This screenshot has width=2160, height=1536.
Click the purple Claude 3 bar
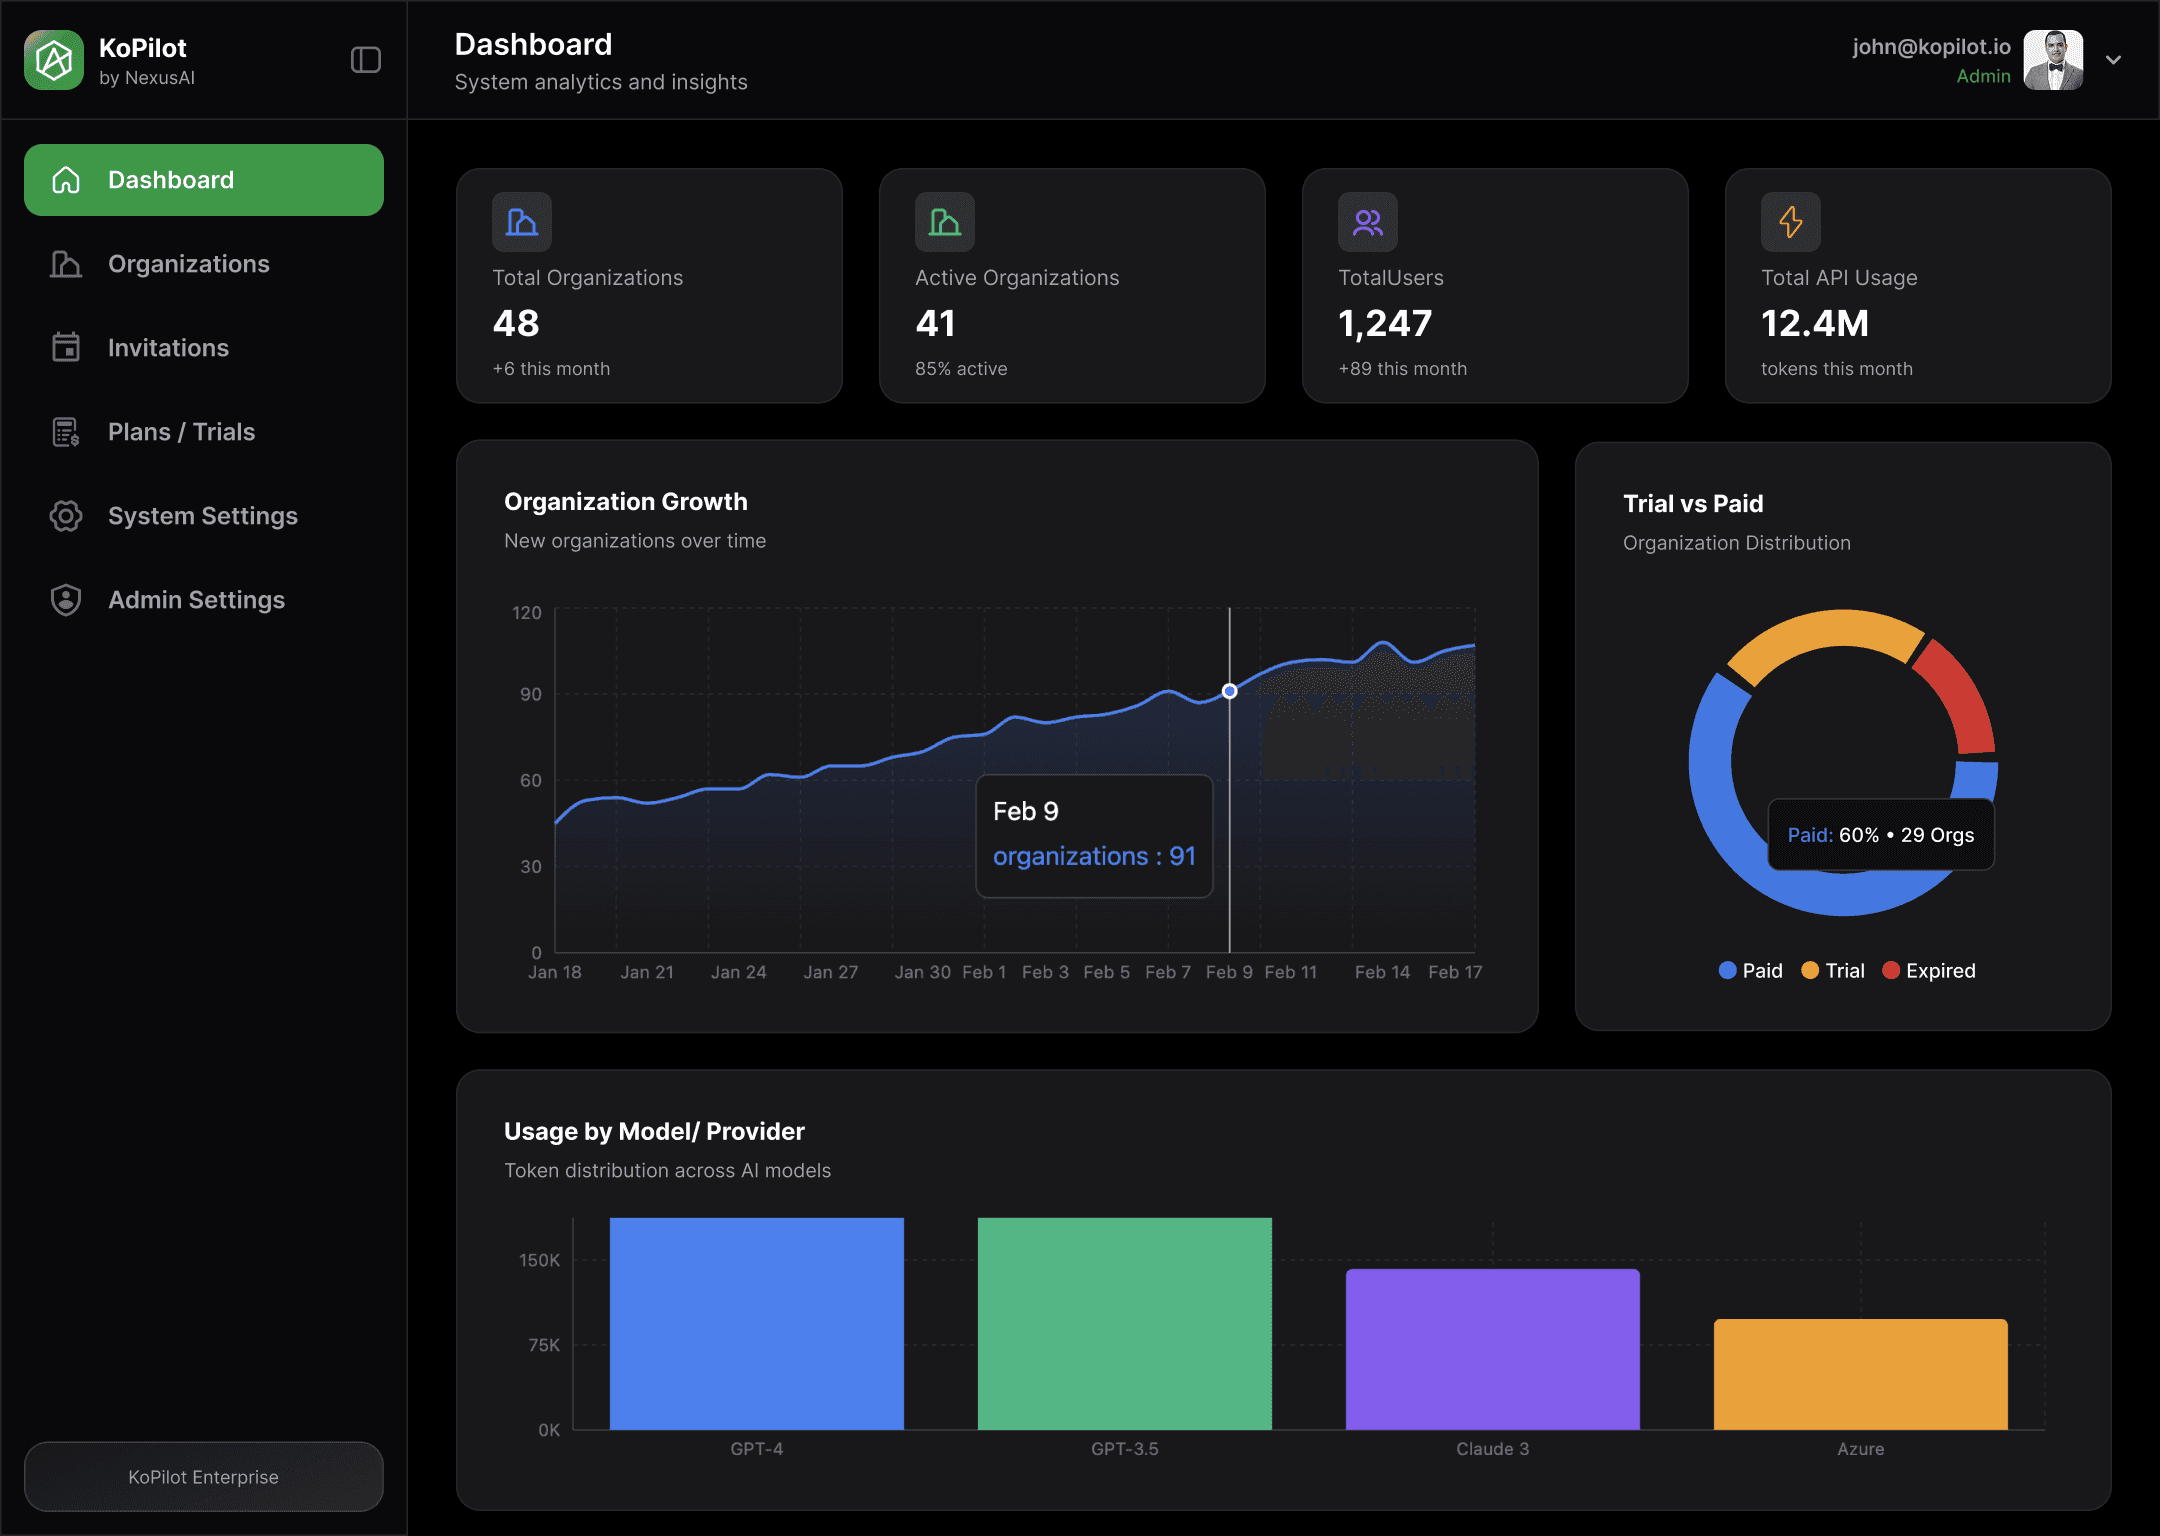coord(1492,1349)
